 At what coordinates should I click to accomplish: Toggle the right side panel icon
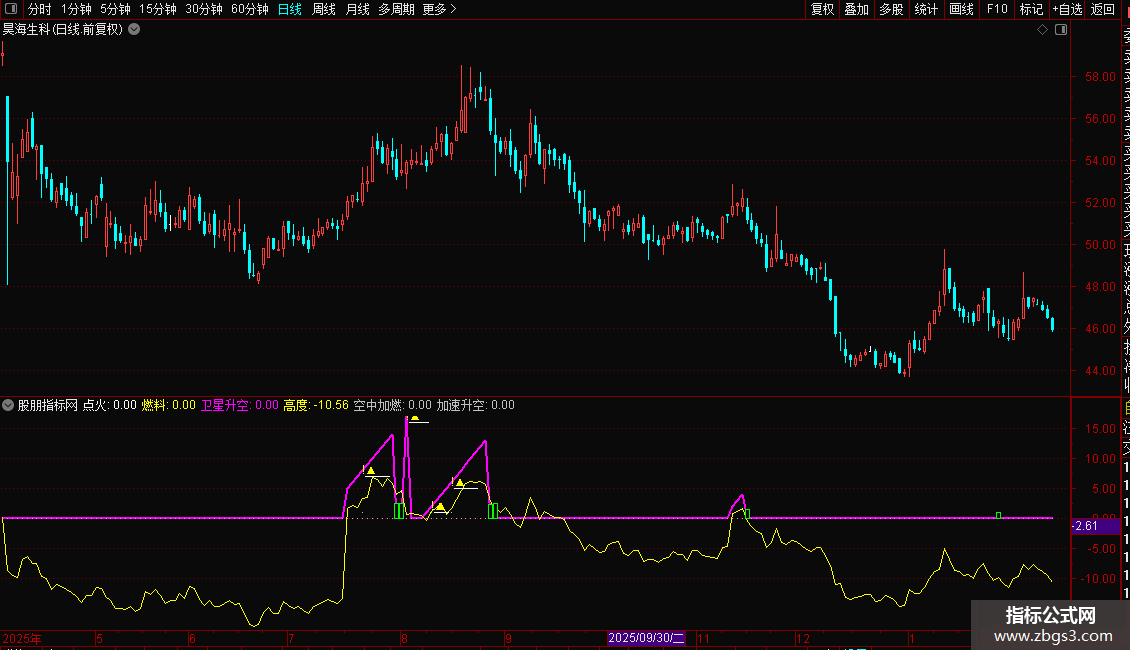click(1061, 30)
